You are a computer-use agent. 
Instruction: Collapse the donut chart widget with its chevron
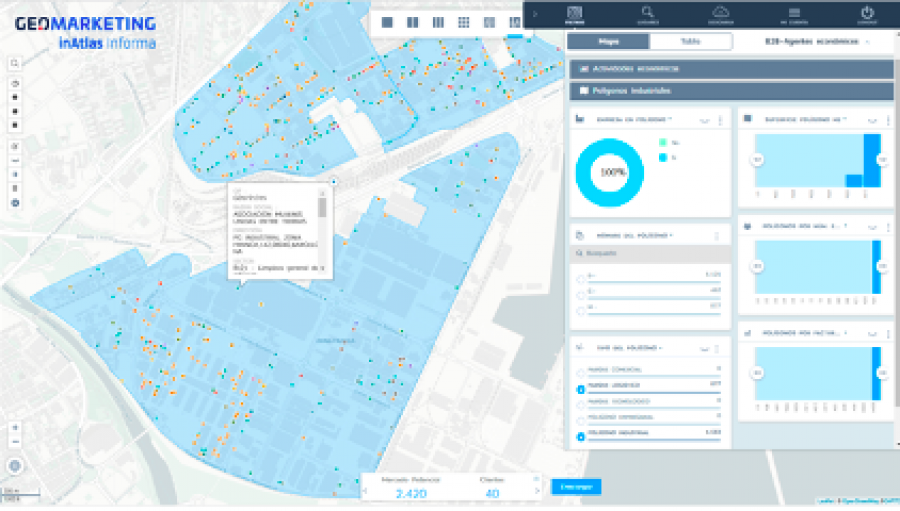click(704, 121)
